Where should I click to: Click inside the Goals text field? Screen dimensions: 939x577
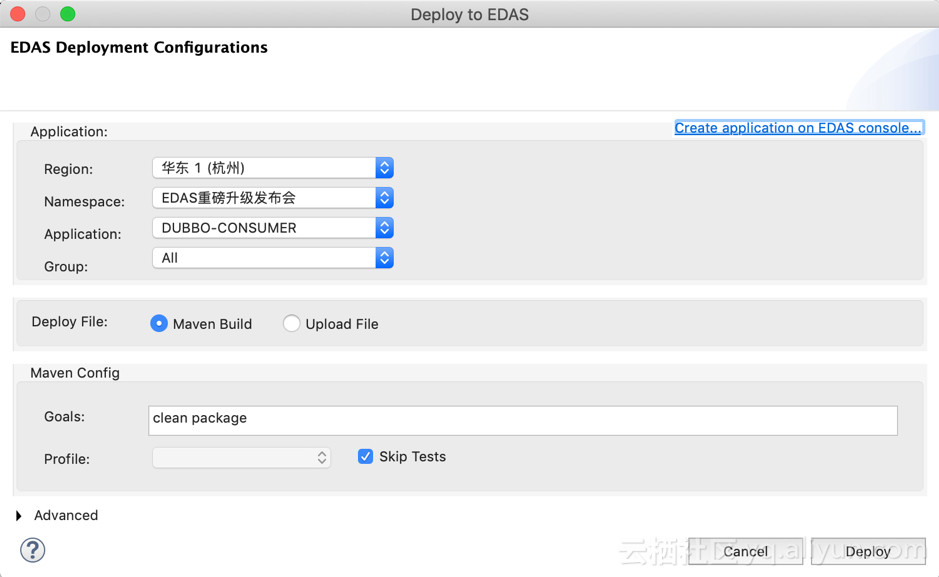coord(520,419)
